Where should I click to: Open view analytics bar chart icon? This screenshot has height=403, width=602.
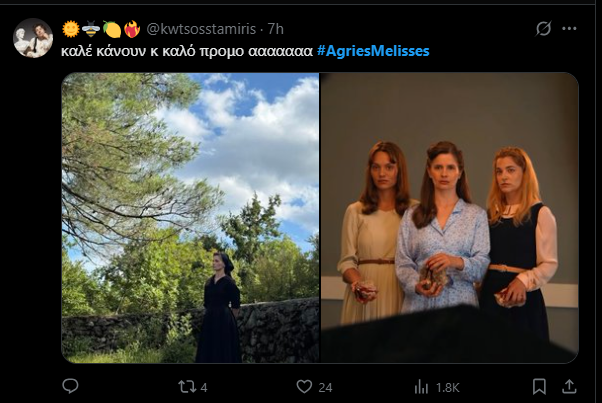point(421,386)
